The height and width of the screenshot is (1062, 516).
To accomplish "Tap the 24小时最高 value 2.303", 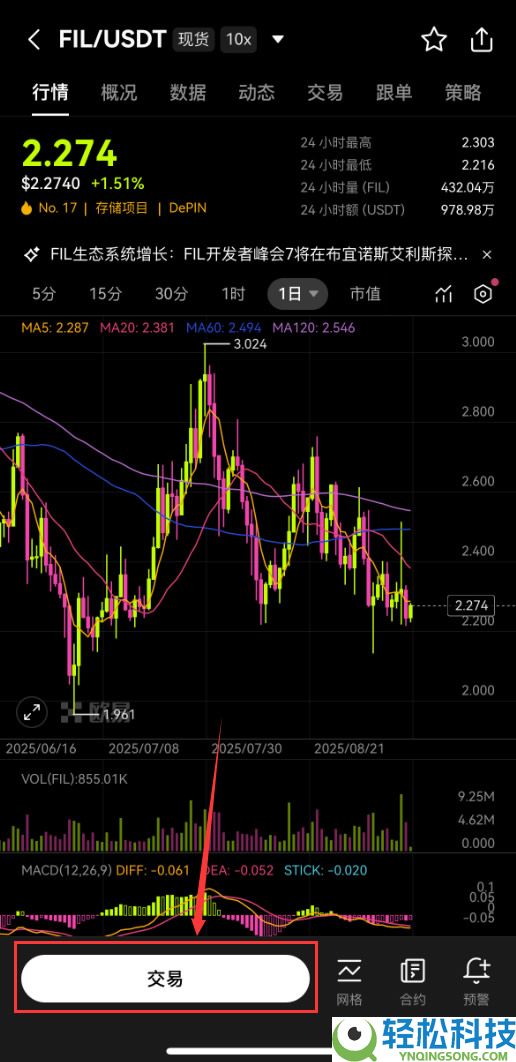I will [477, 143].
